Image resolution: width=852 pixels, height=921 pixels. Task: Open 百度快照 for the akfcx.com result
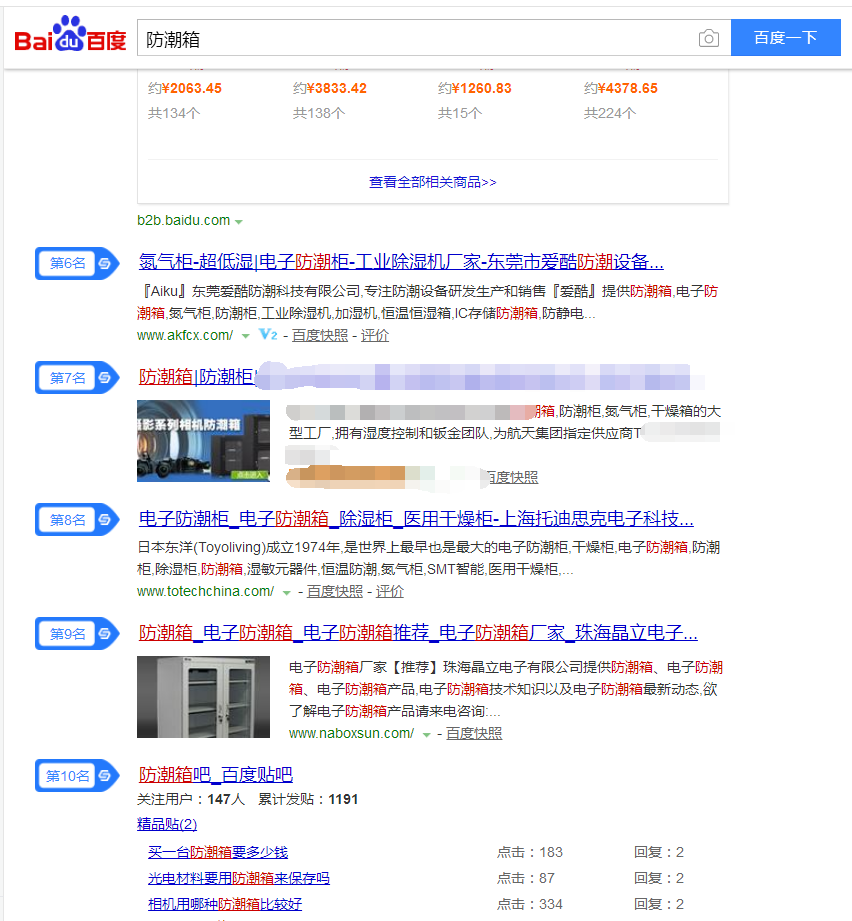320,335
